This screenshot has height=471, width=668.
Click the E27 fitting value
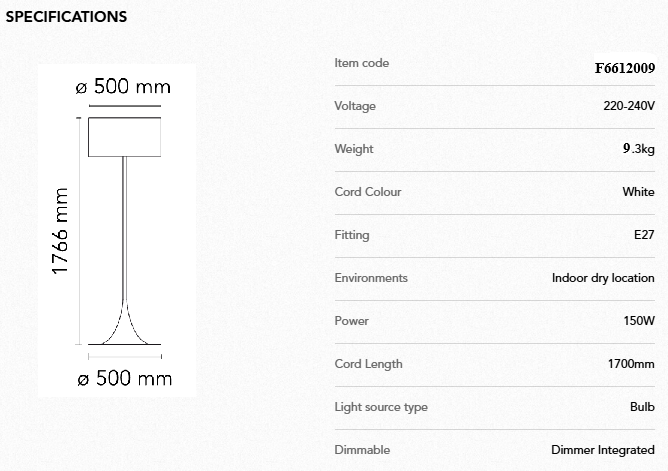tap(643, 235)
